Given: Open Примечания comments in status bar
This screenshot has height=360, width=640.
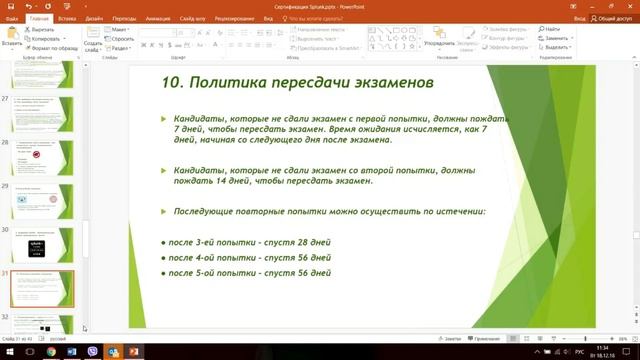Looking at the screenshot, I should pyautogui.click(x=484, y=339).
